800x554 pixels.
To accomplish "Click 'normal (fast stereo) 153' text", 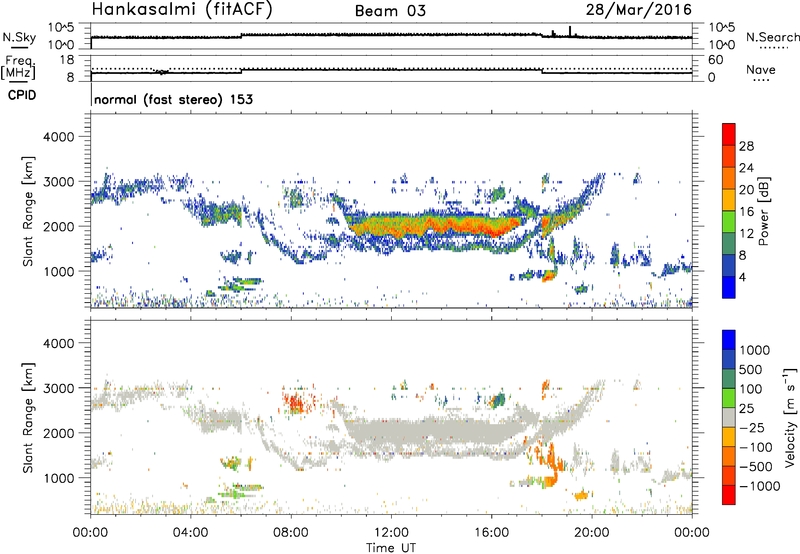I will (173, 99).
